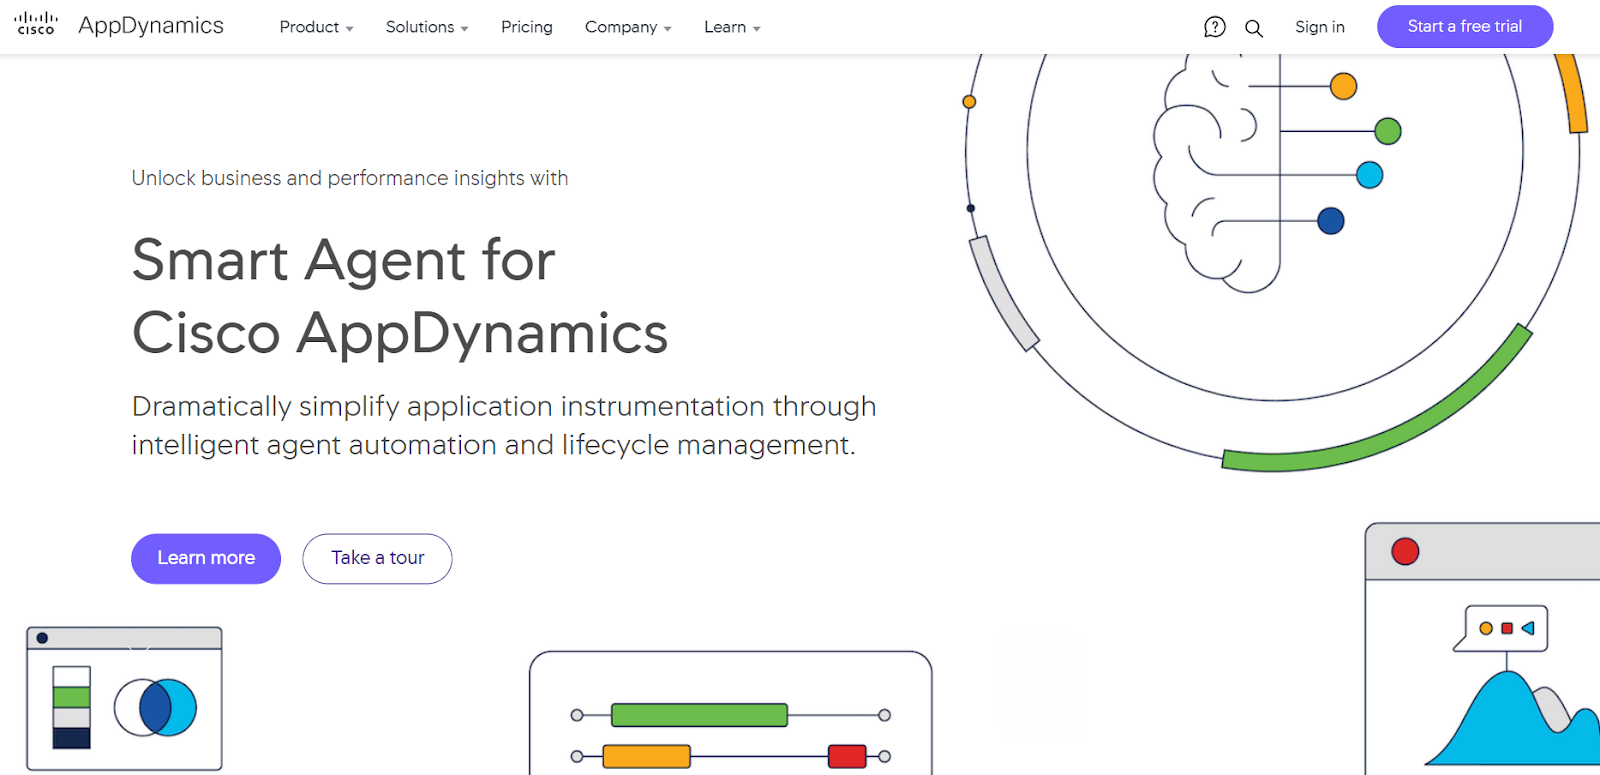Click the AppDynamics brand name
The image size is (1600, 775).
pyautogui.click(x=151, y=26)
